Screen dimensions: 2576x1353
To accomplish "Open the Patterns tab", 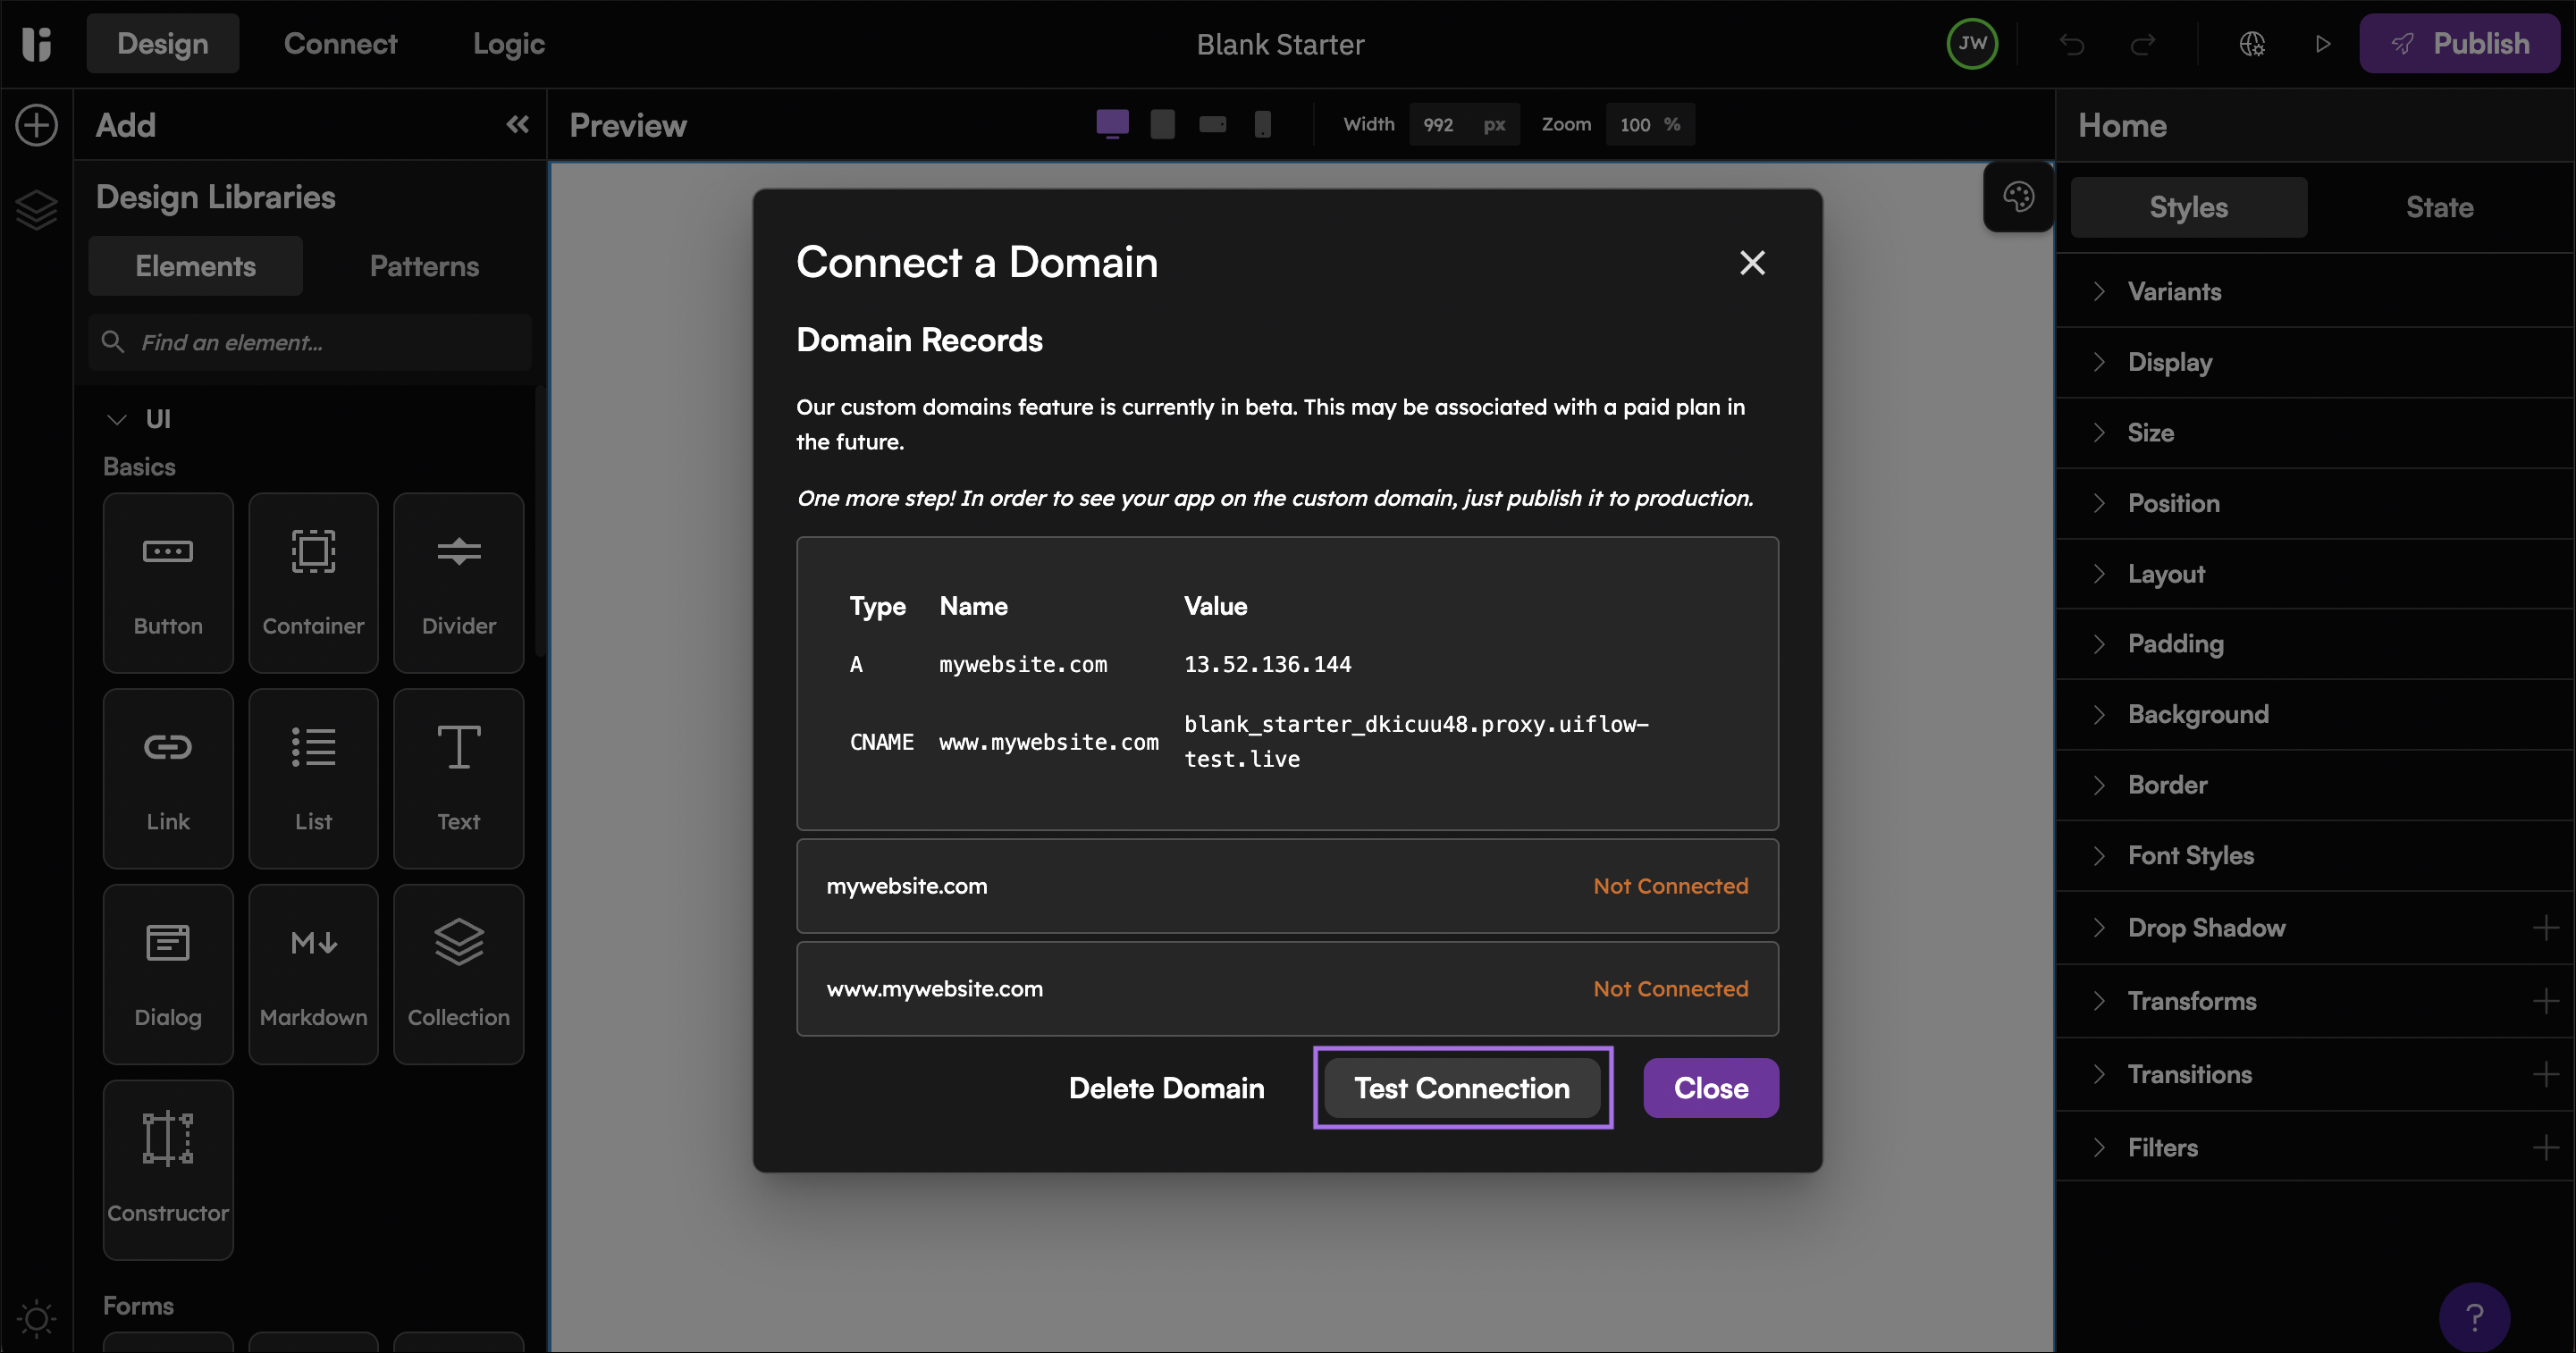I will [424, 266].
